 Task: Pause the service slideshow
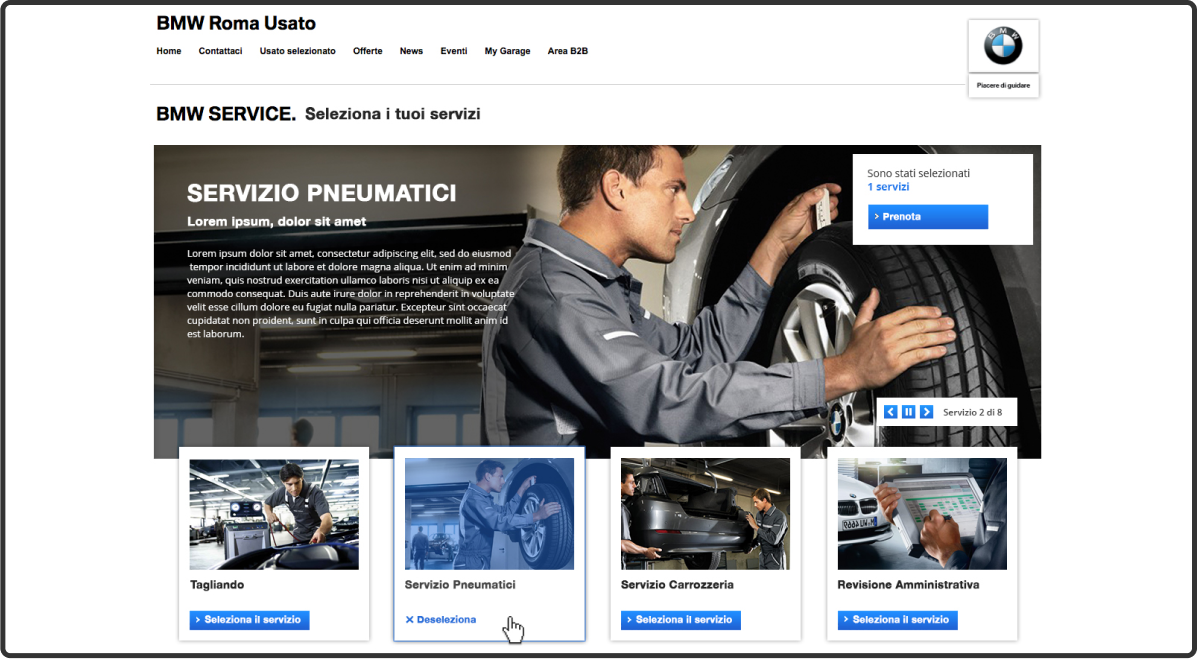click(908, 412)
